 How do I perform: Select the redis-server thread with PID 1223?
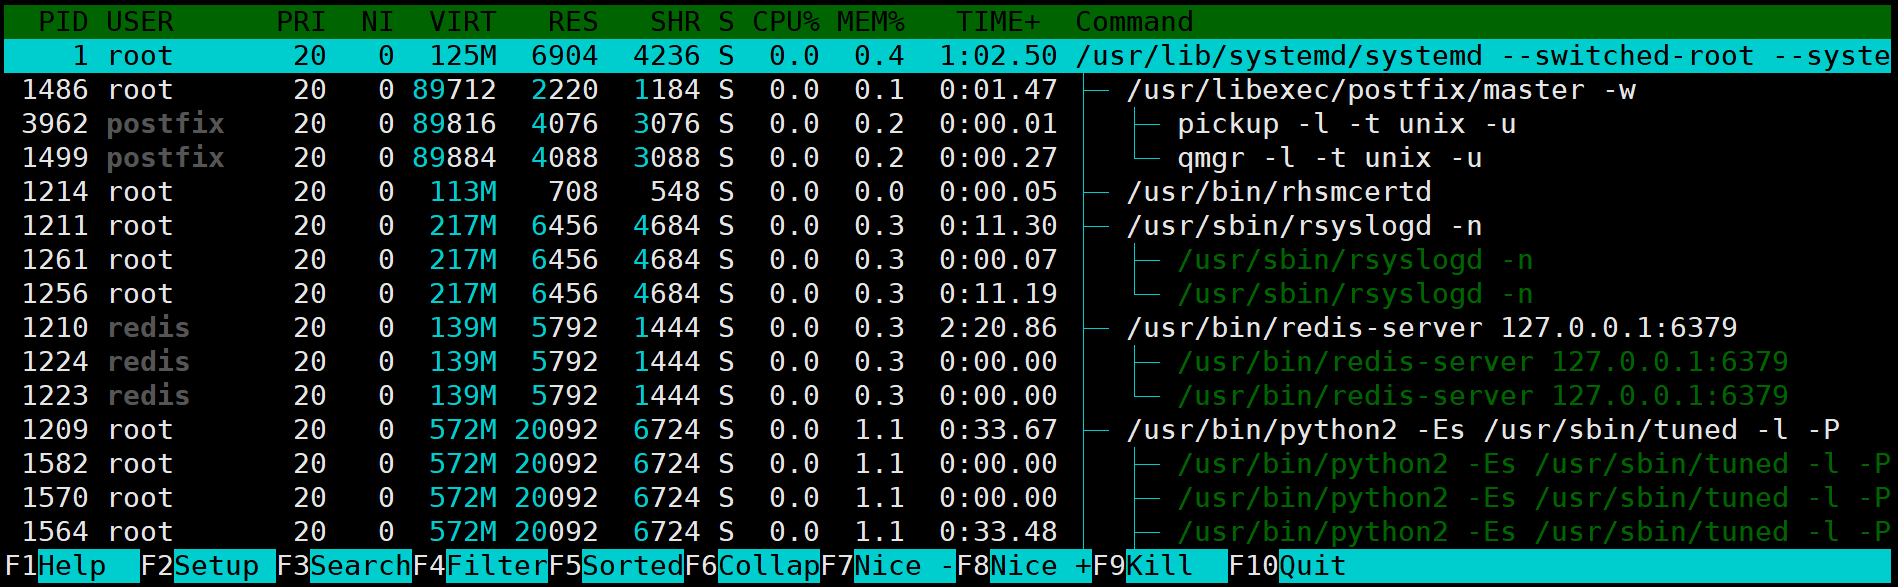coord(947,396)
